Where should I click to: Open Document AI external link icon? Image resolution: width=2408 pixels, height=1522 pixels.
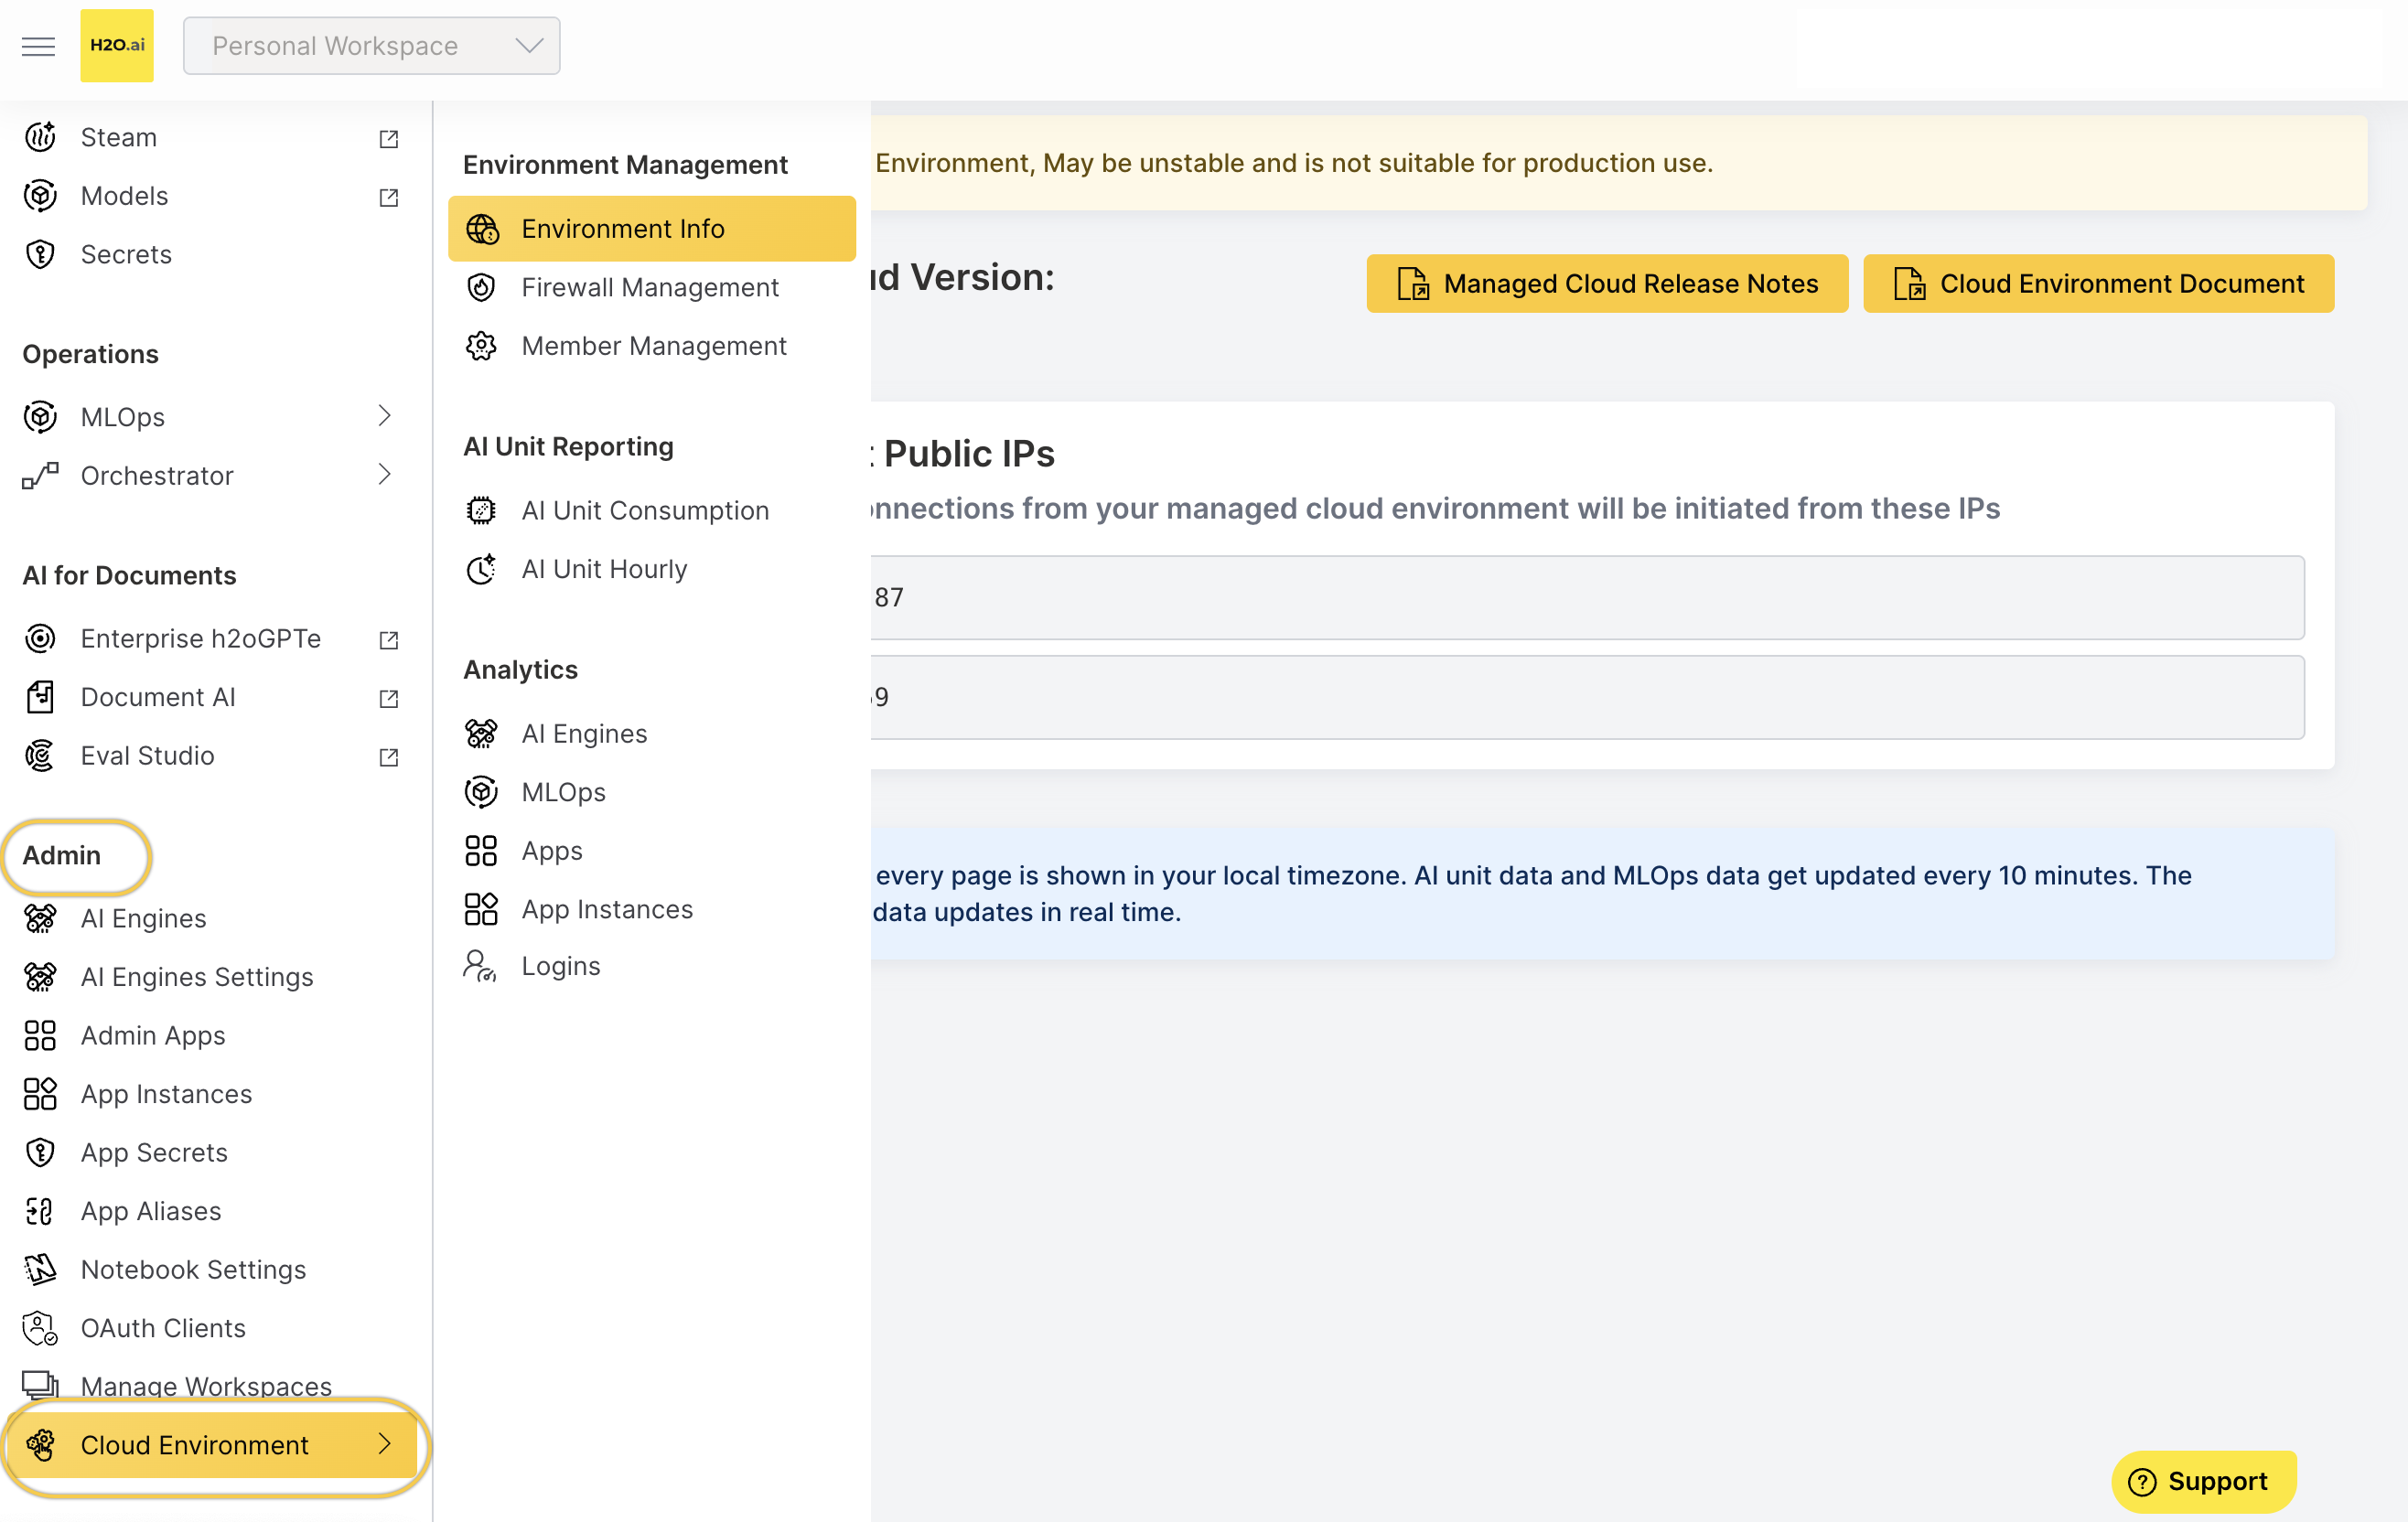coord(389,698)
